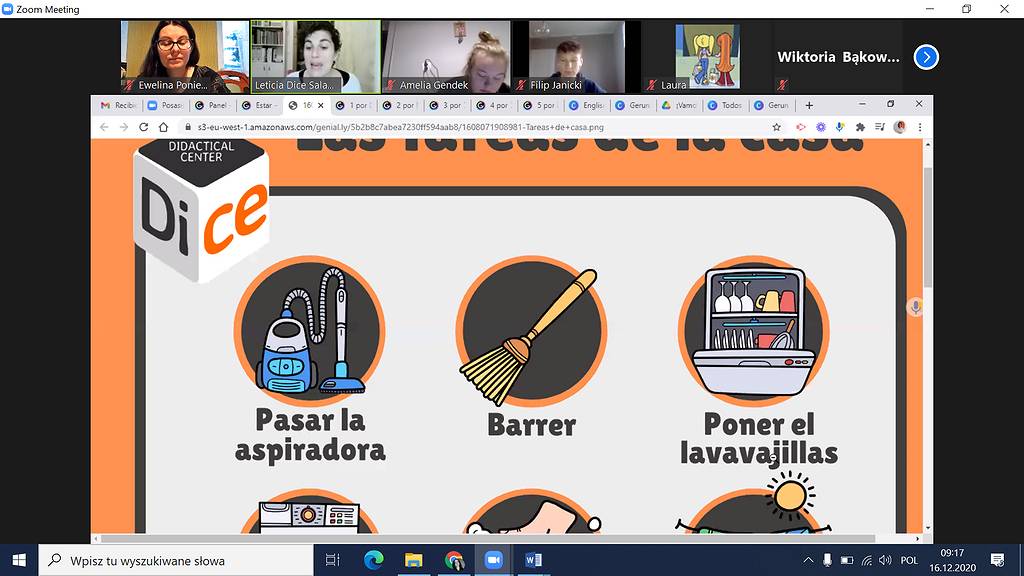Click the Dice Didactical Center logo
This screenshot has width=1024, height=576.
(x=201, y=210)
